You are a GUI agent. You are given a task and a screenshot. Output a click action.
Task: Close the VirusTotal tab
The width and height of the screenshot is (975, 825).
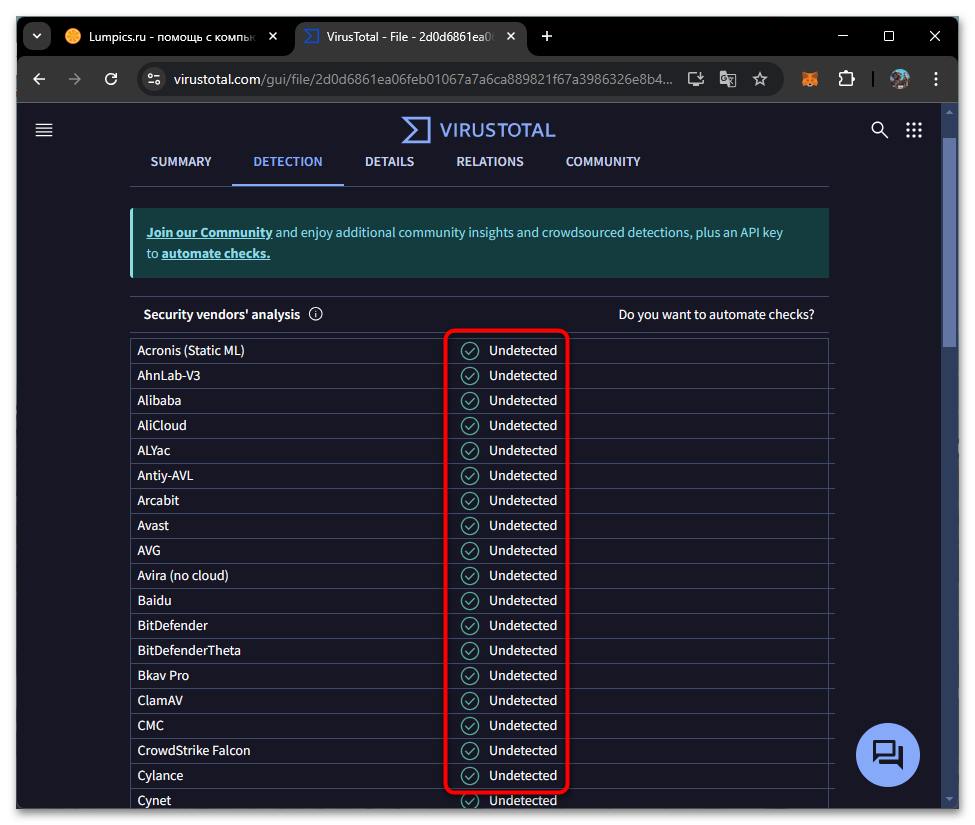coord(511,36)
